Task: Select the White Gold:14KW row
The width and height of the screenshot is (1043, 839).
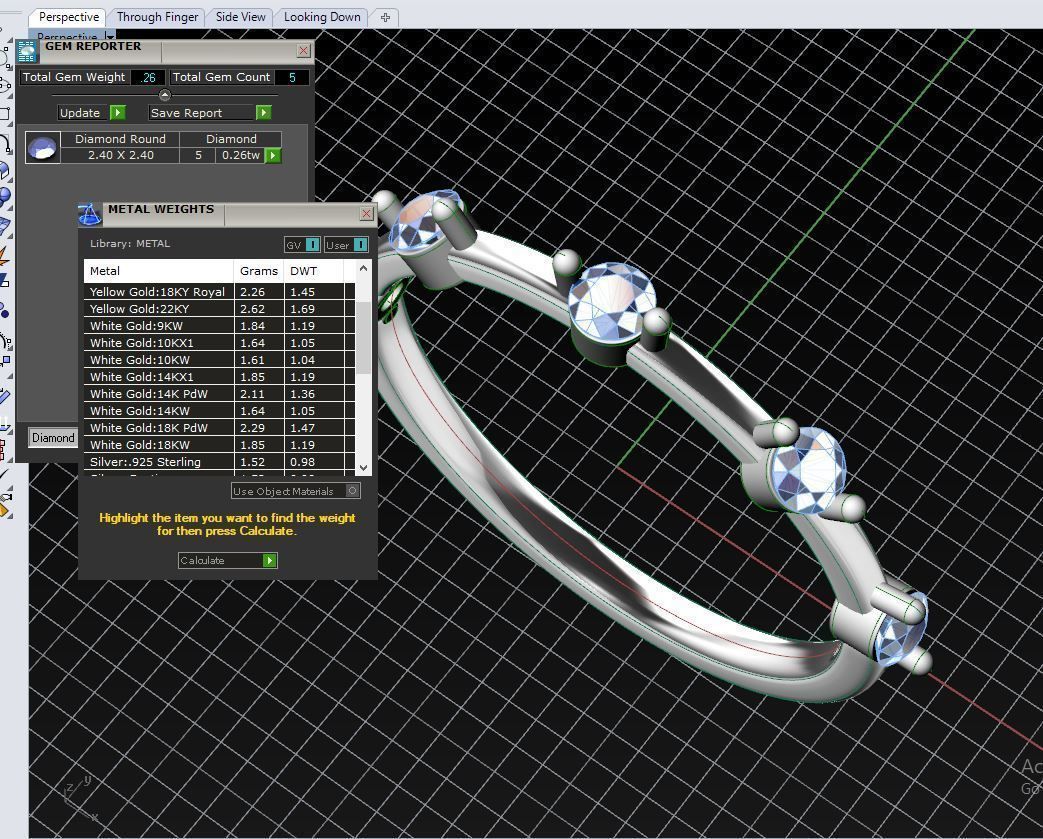Action: tap(220, 411)
